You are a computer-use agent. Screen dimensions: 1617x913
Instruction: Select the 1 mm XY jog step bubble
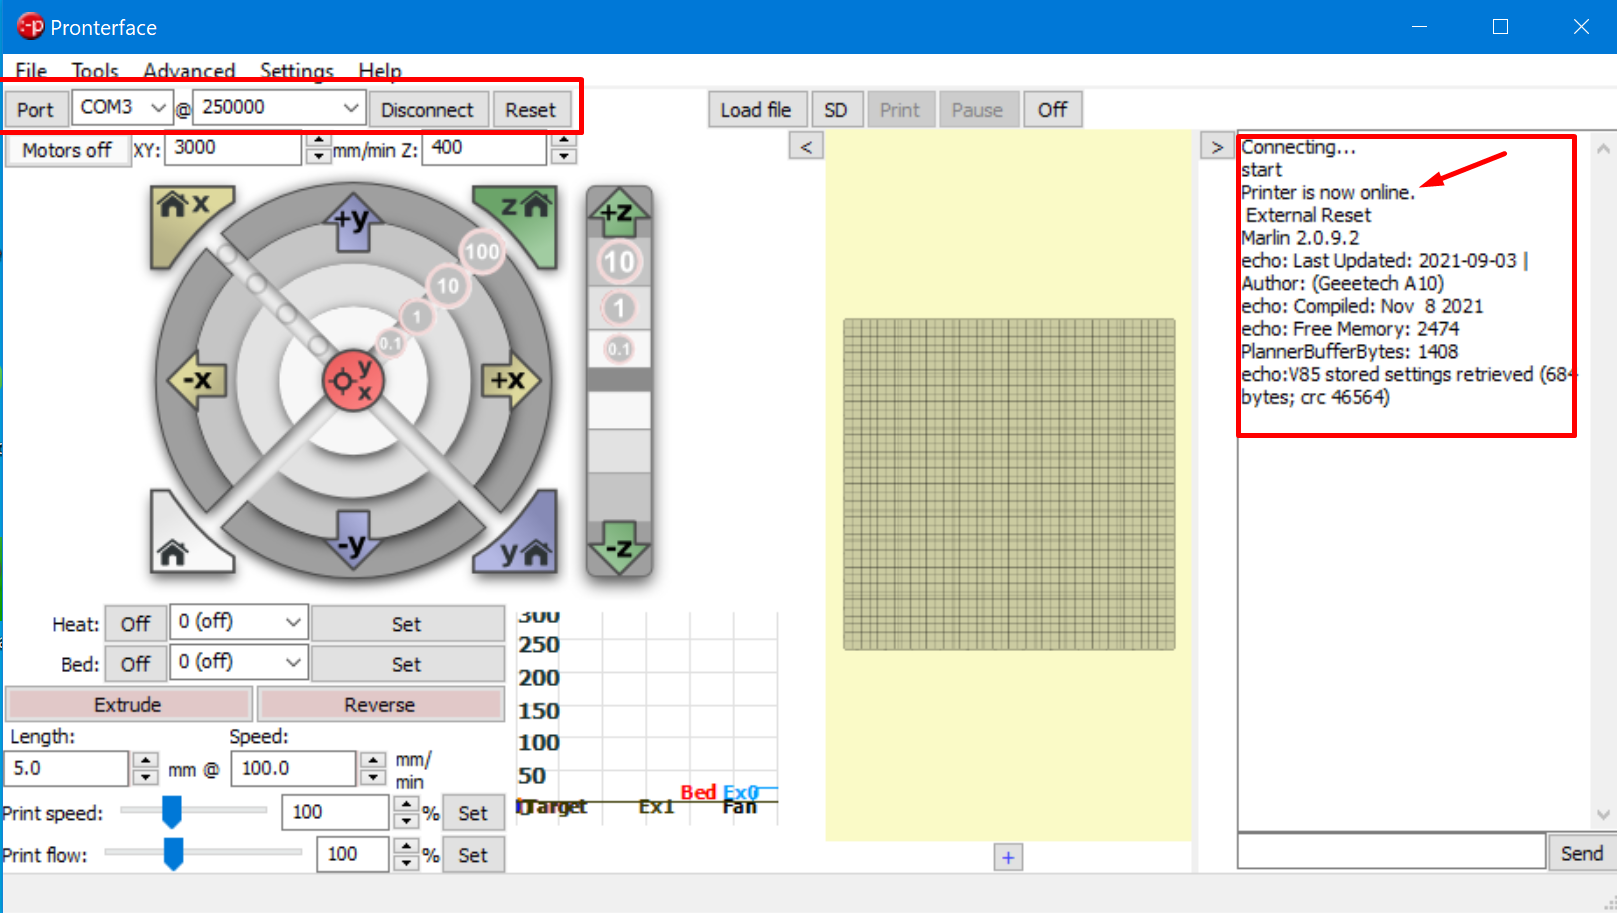click(417, 317)
